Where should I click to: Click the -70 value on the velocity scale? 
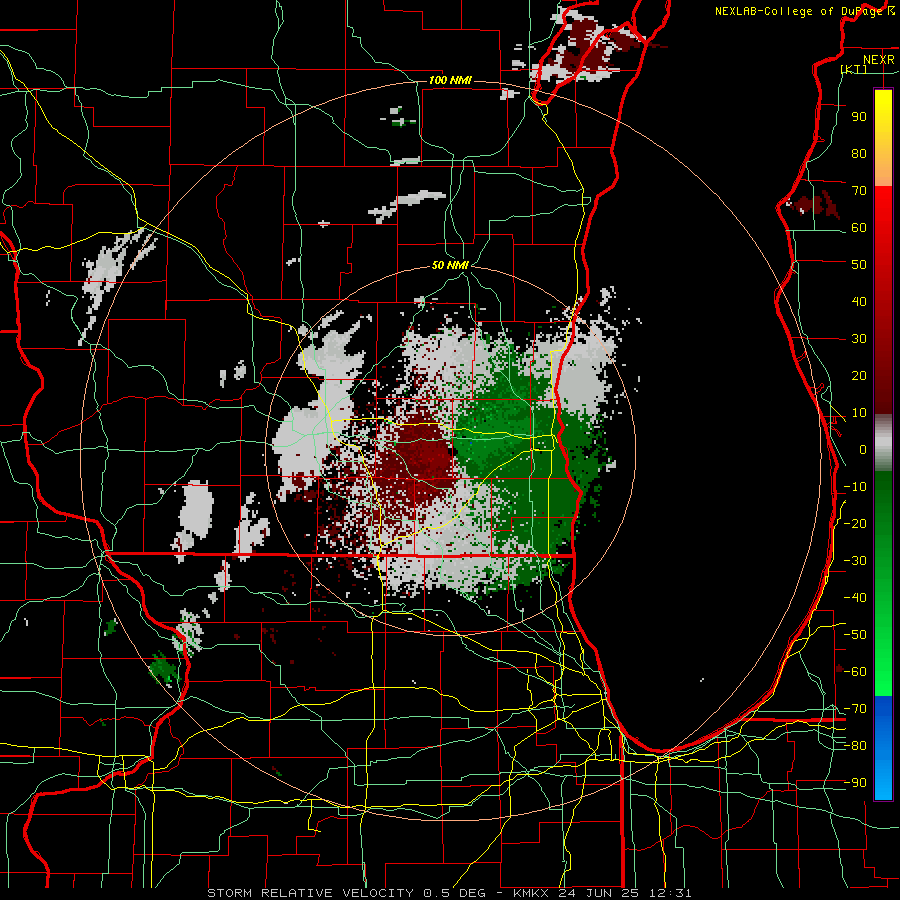coord(855,709)
